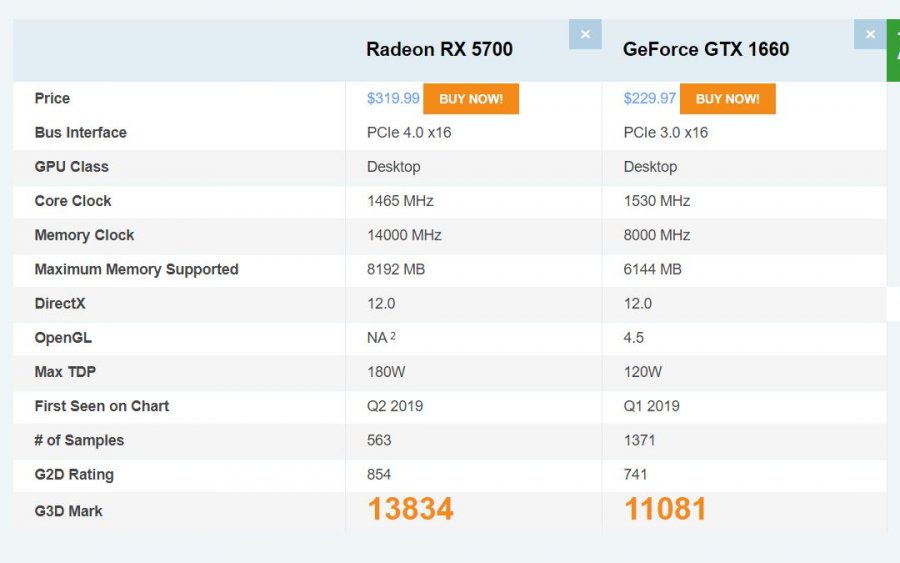Open the footnote 2 superscript beside NA
The height and width of the screenshot is (563, 900).
click(x=393, y=336)
